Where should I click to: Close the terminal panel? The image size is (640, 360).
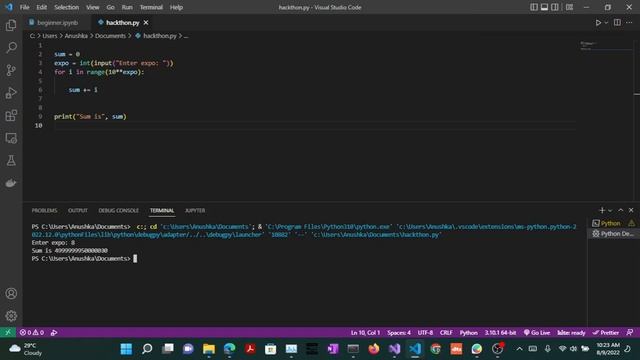[x=631, y=210]
